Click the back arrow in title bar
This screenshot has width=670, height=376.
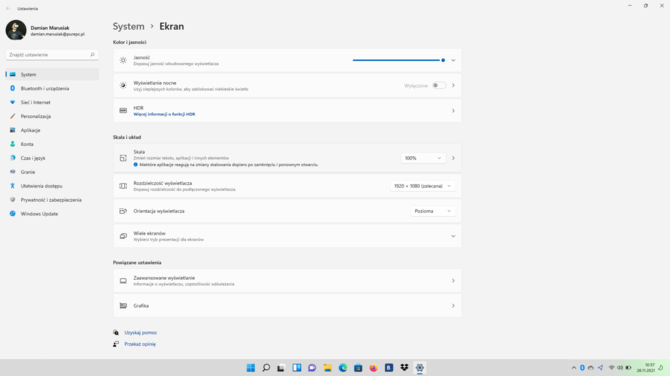(x=8, y=8)
